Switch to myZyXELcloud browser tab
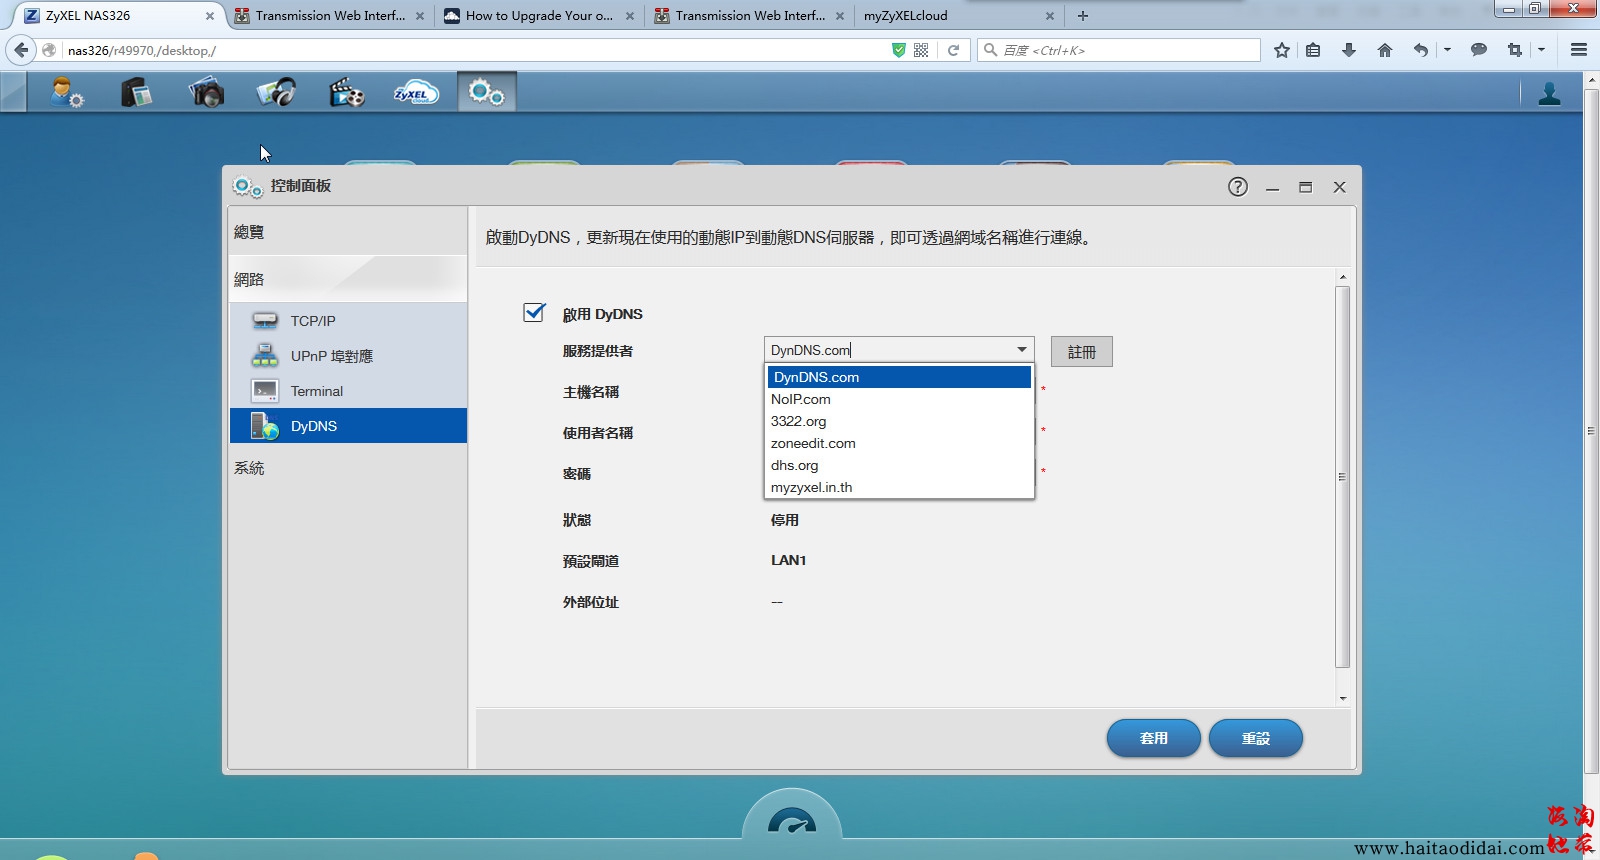Viewport: 1600px width, 860px height. (x=959, y=16)
